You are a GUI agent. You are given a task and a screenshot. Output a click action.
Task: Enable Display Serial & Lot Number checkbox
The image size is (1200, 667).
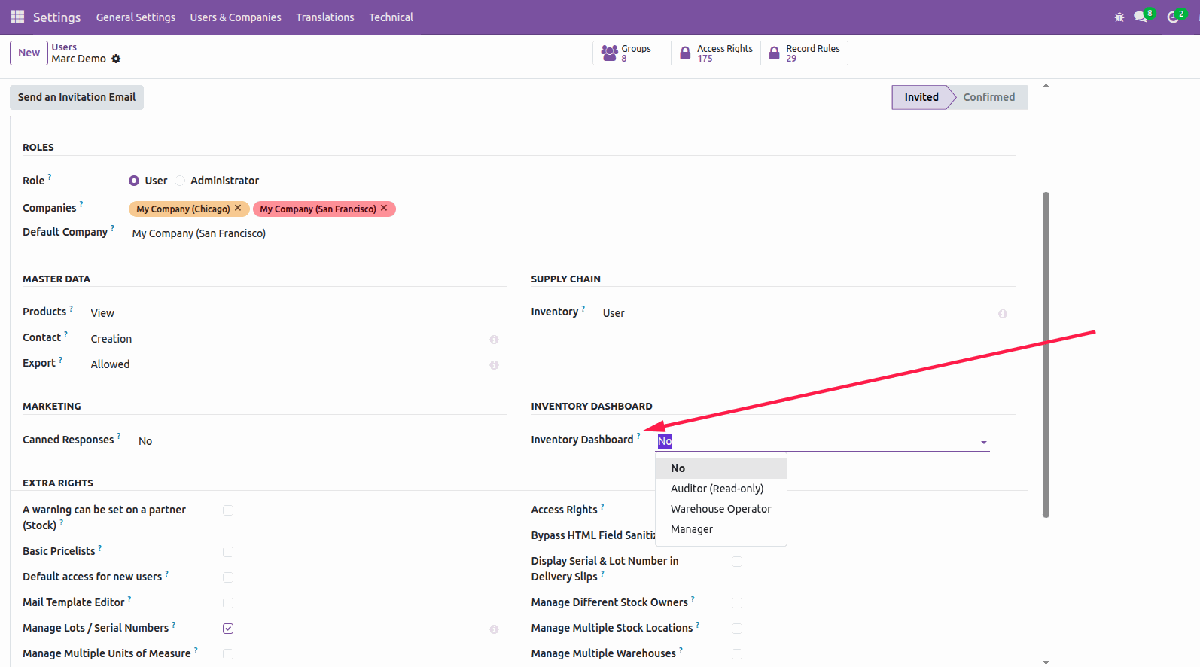tap(736, 562)
